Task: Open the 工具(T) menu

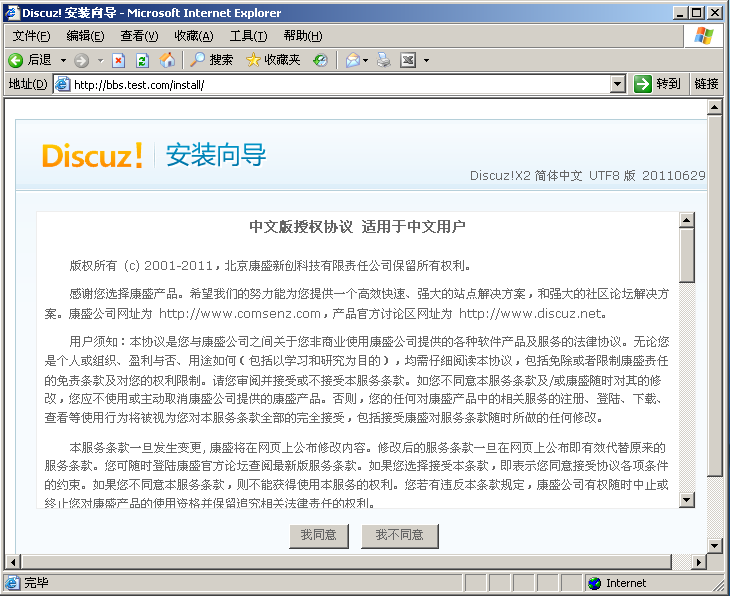Action: pos(248,36)
